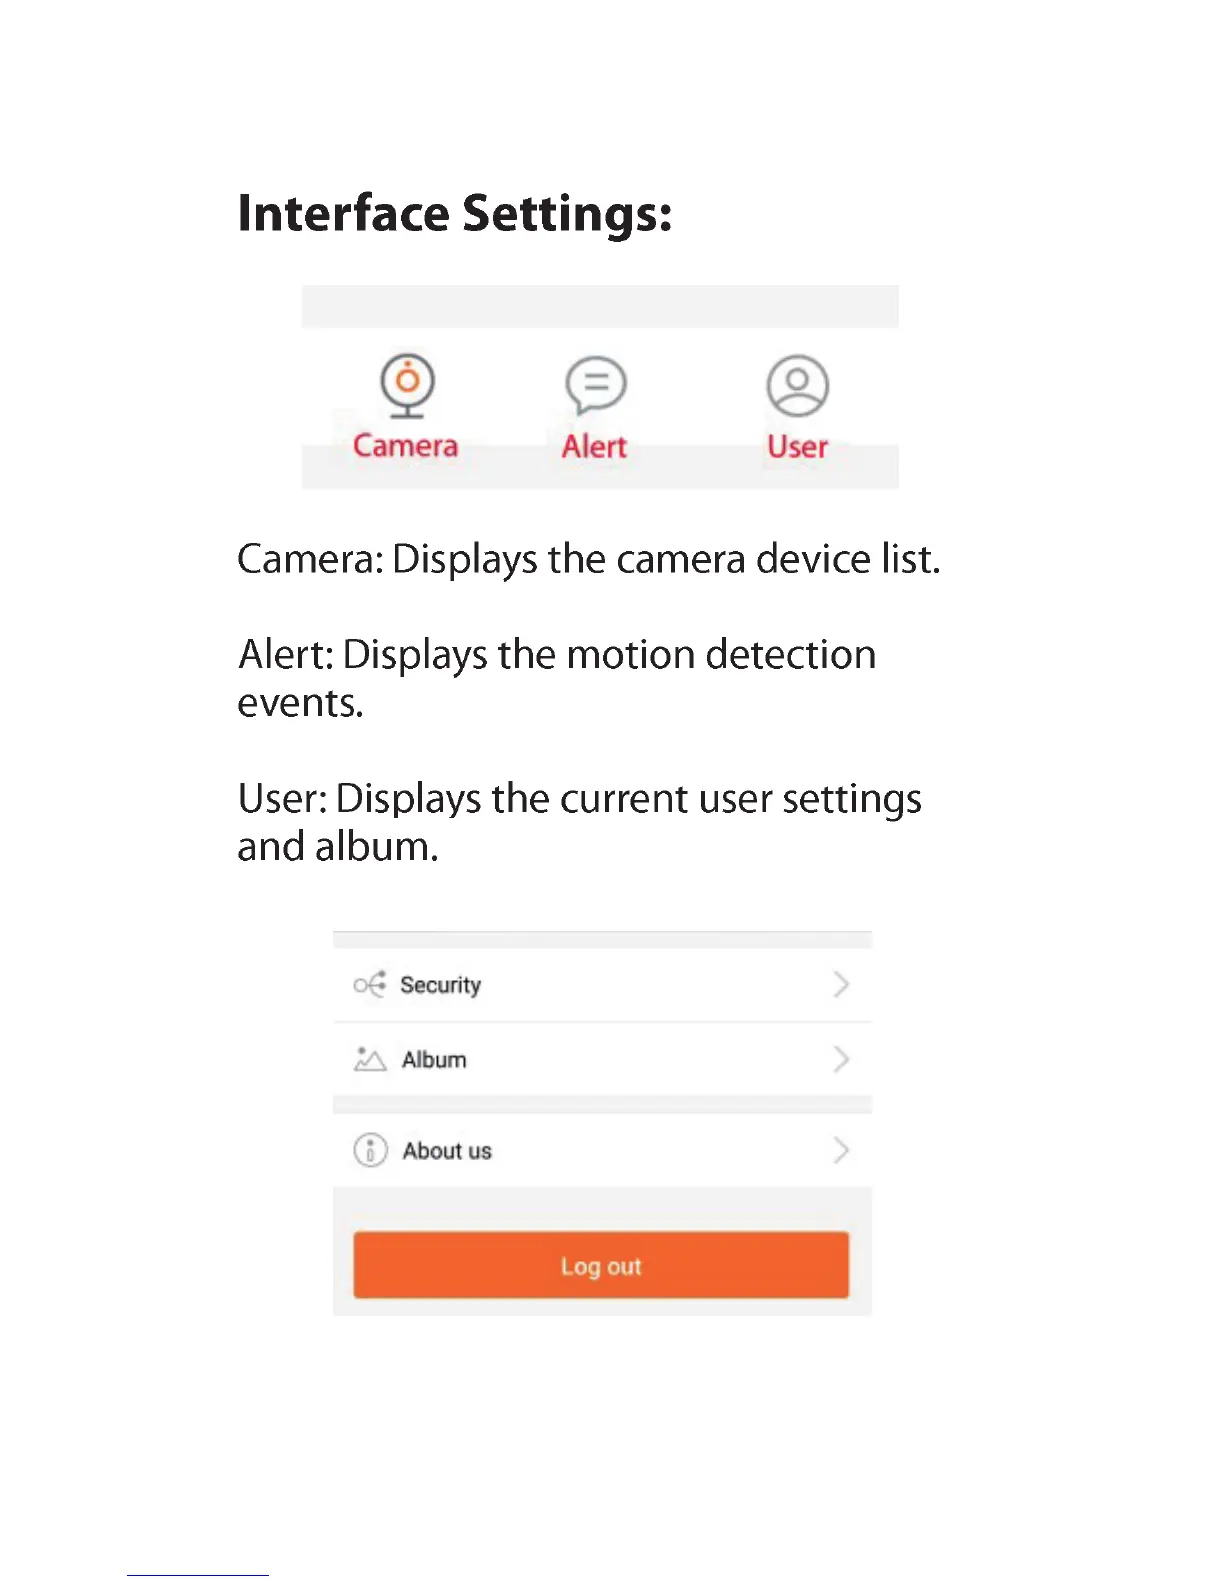1224x1584 pixels.
Task: Tap the User profile silhouette icon
Action: 797,386
